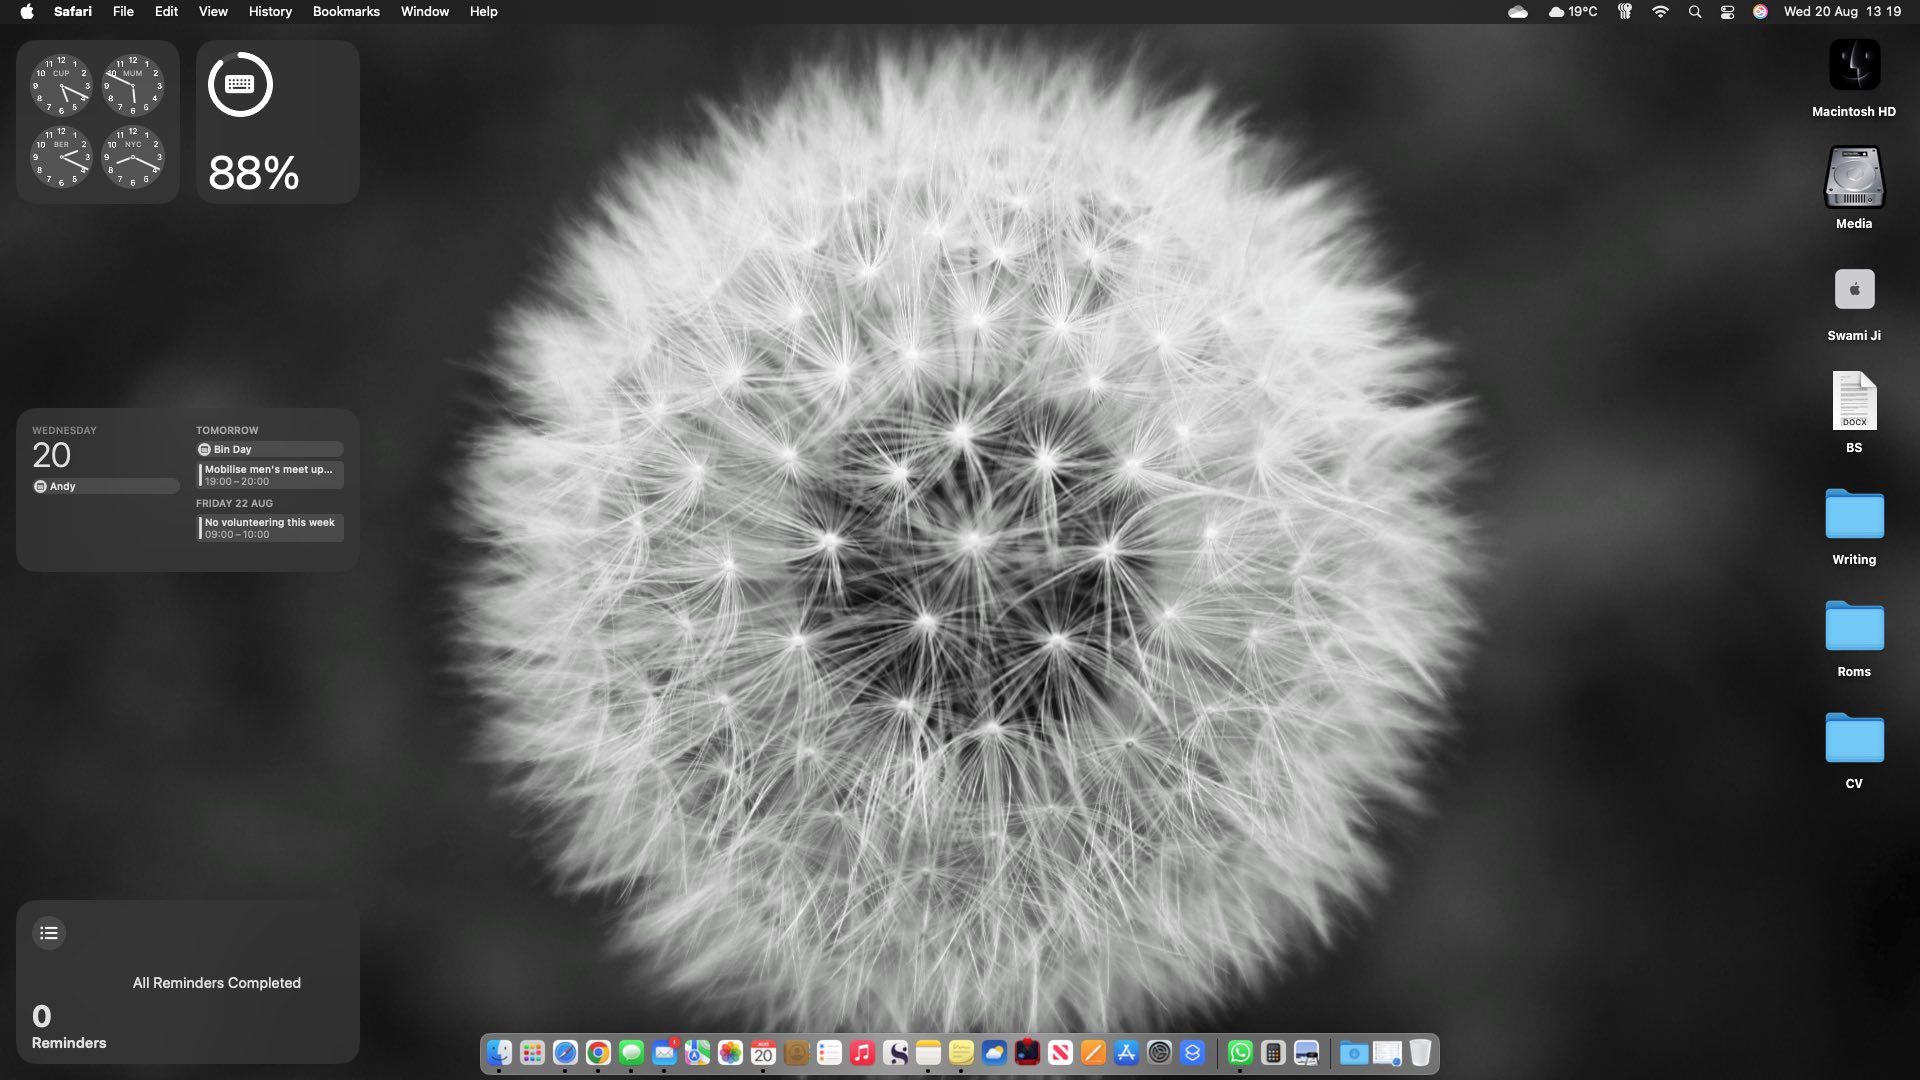Open the No volunteering this week event
Screen dimensions: 1920x1080
270,528
